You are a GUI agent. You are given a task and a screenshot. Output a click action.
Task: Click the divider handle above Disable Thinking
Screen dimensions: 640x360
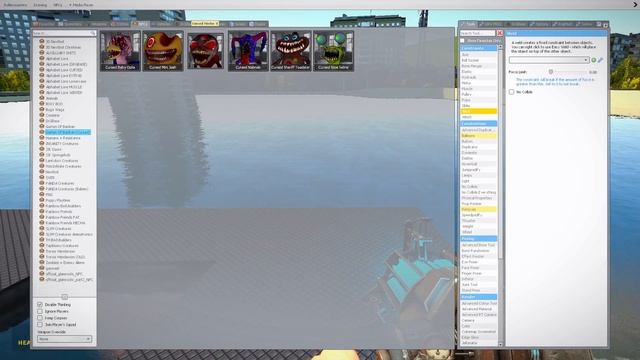[64, 297]
